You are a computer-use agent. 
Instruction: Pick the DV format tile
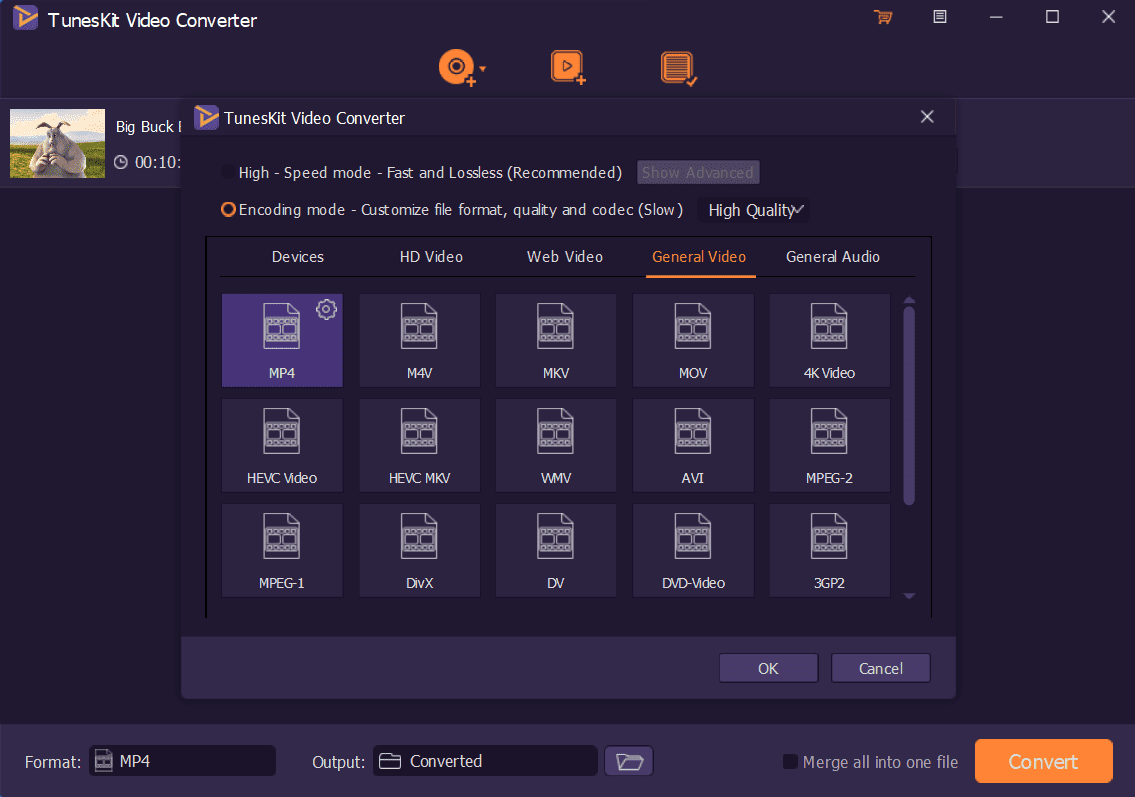pyautogui.click(x=555, y=550)
